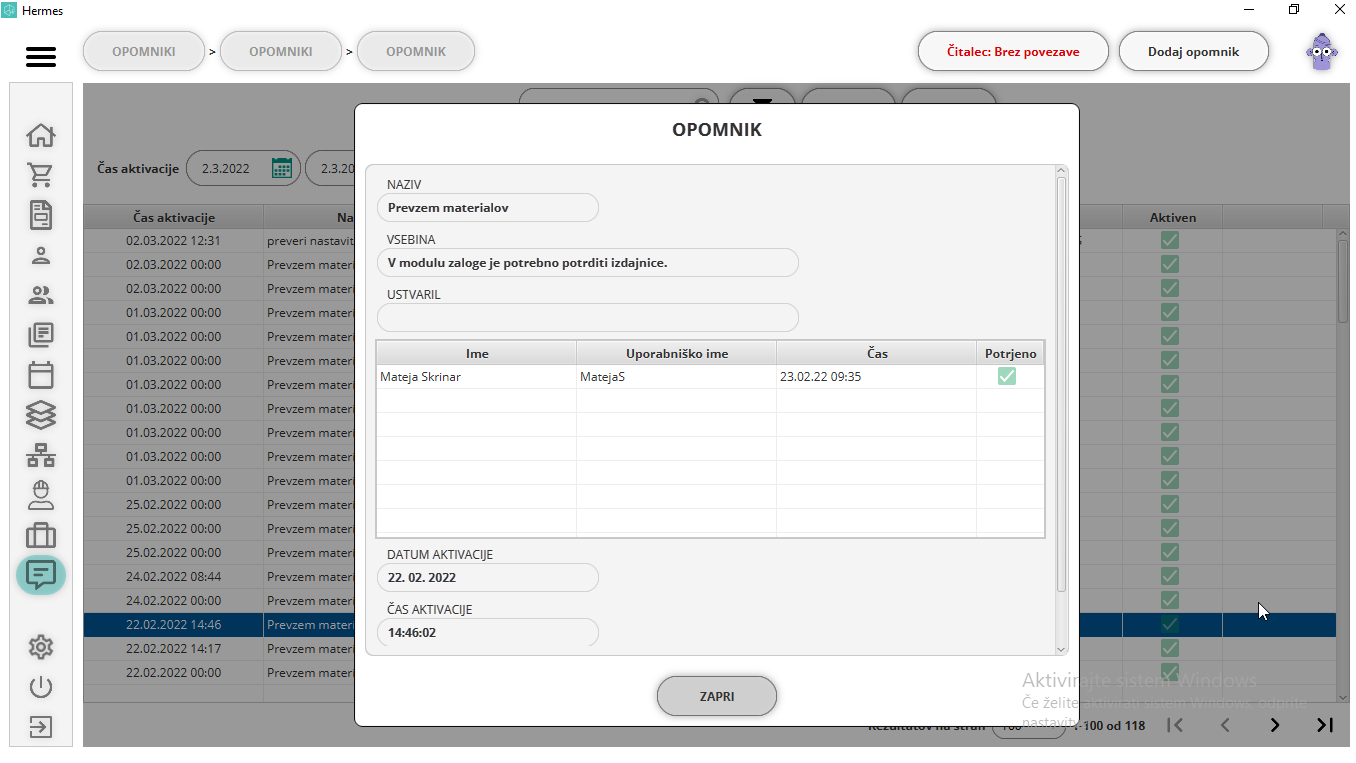Open the hamburger main menu

tap(41, 56)
